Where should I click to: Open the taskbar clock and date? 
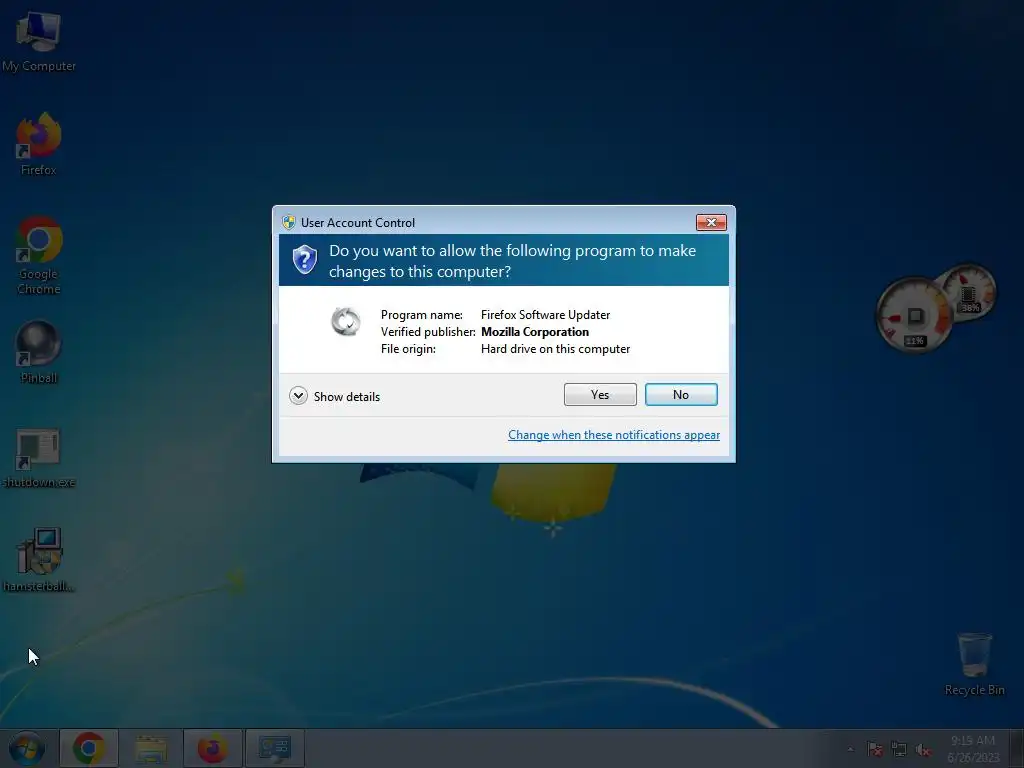pos(973,749)
